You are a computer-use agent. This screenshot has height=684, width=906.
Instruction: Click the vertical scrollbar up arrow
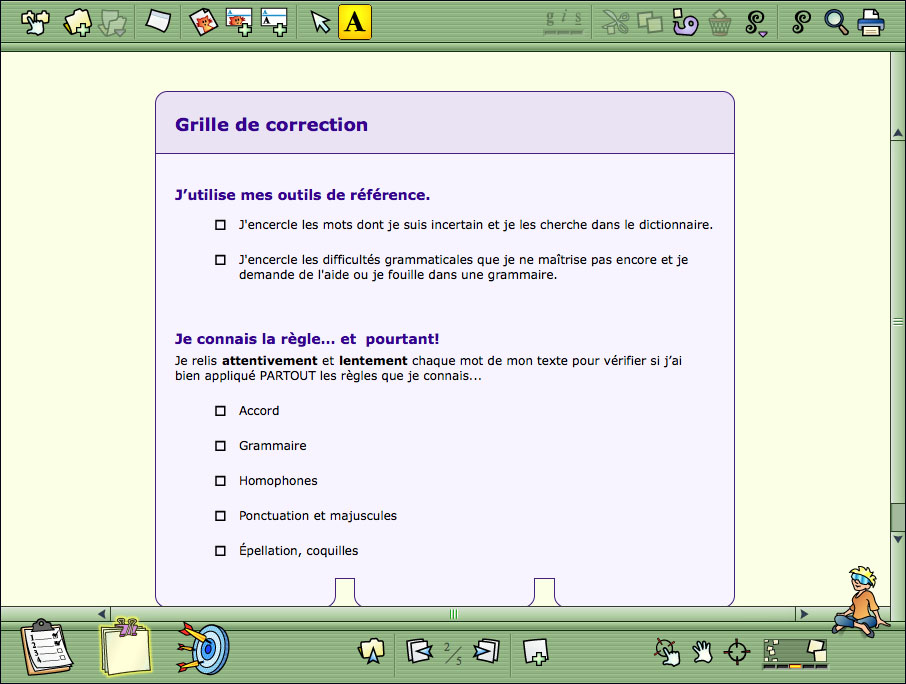pos(898,133)
